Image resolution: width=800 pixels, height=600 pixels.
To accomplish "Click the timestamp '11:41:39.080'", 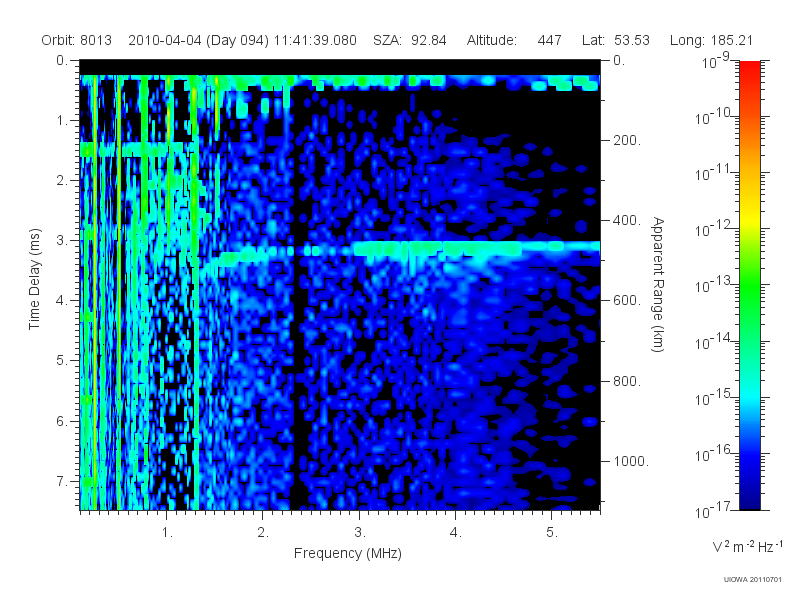I will (x=315, y=40).
